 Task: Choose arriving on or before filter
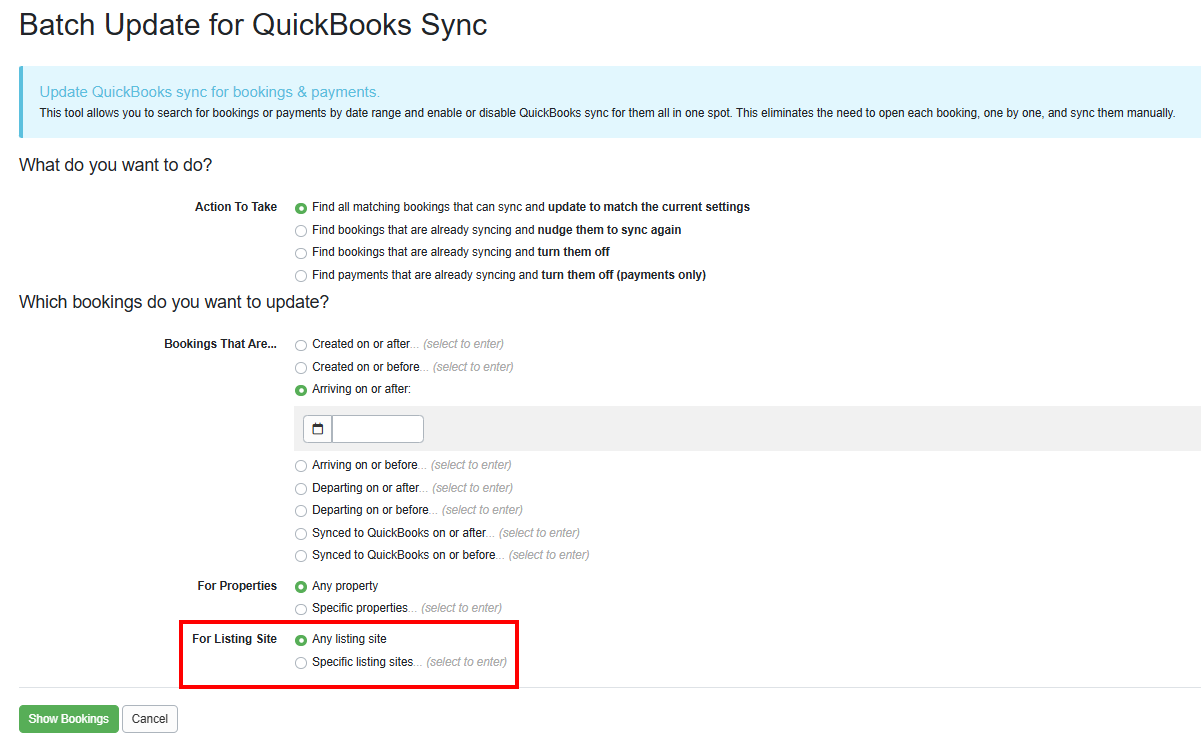pos(300,465)
